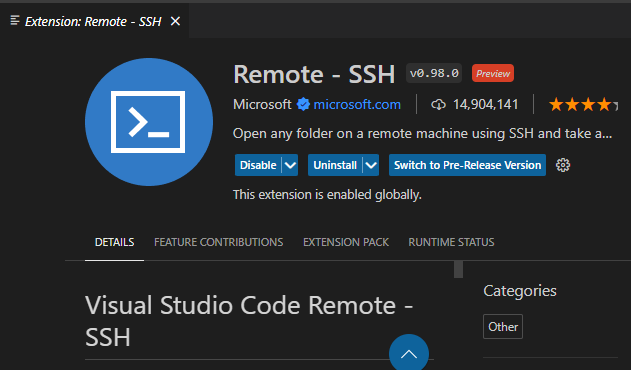631x370 pixels.
Task: Click the Visual Studio Code Remote - SSH heading
Action: 249,321
